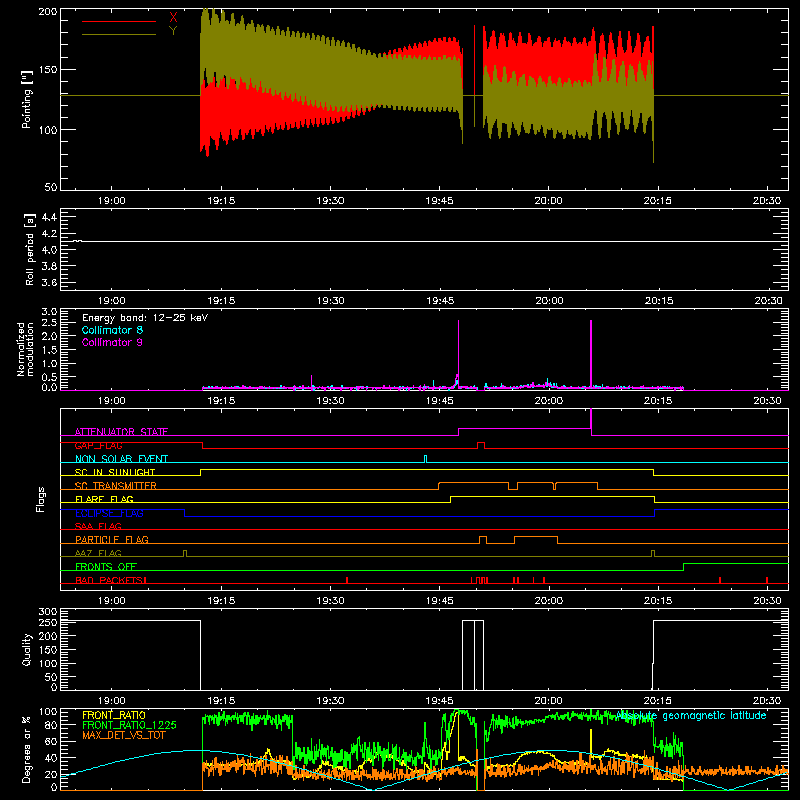Image resolution: width=800 pixels, height=800 pixels.
Task: Click the yellow 'FRONT_RATIO' legend label
Action: [x=114, y=715]
